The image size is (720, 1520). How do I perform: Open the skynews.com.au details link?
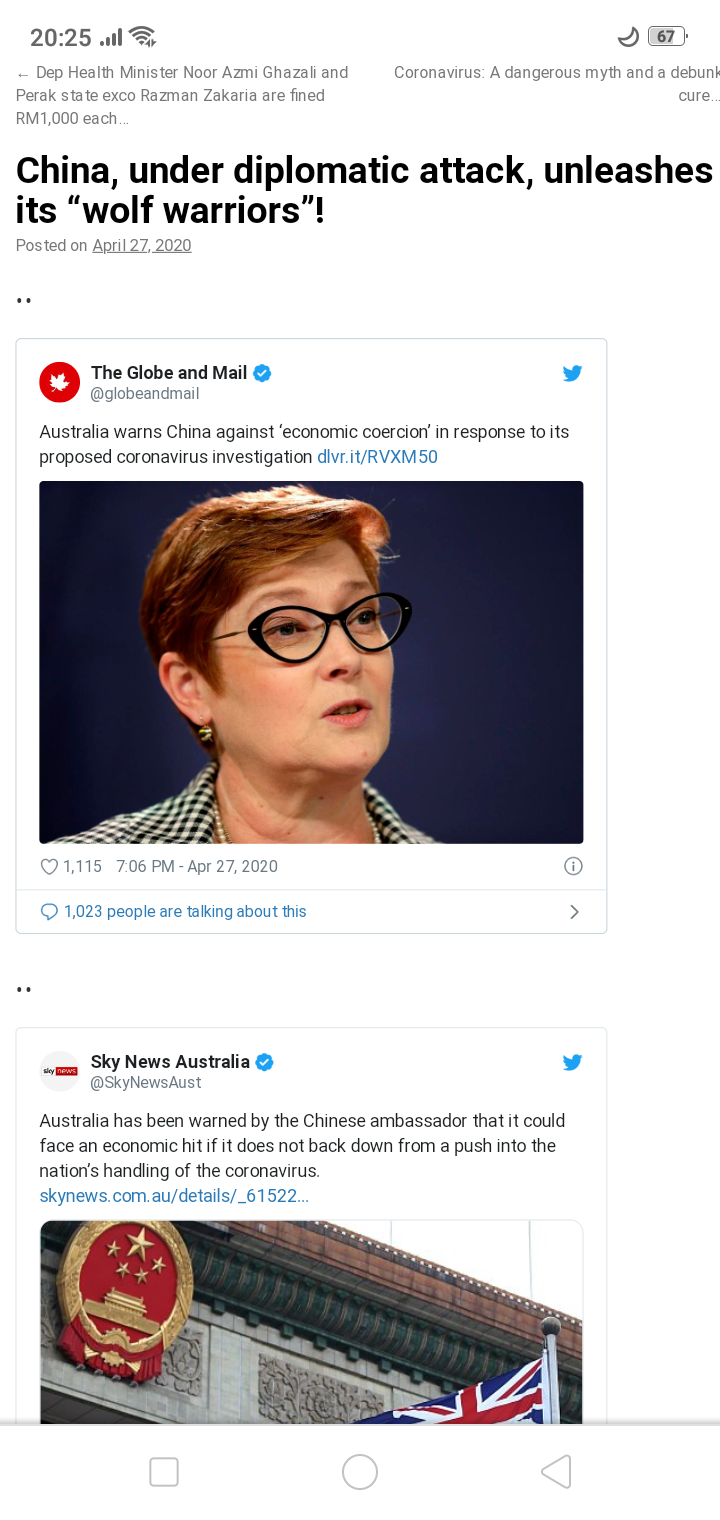click(174, 1196)
